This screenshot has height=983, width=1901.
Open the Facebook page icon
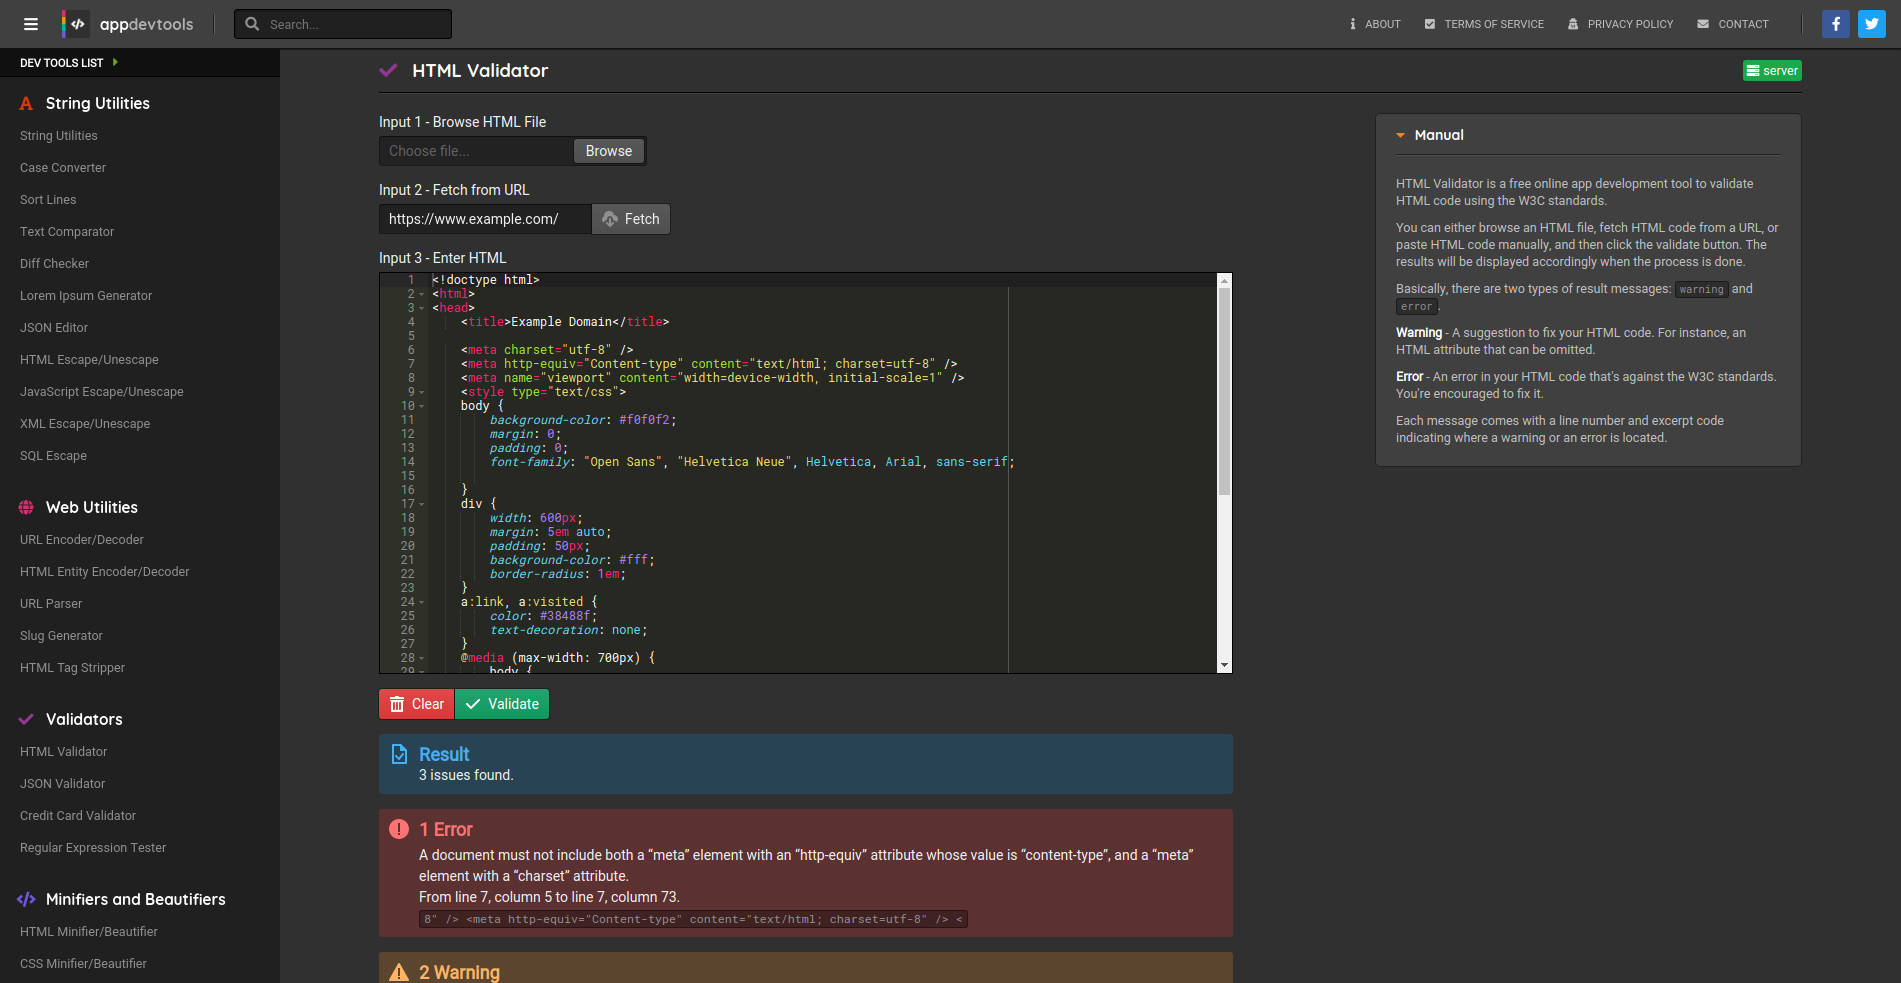click(1835, 24)
